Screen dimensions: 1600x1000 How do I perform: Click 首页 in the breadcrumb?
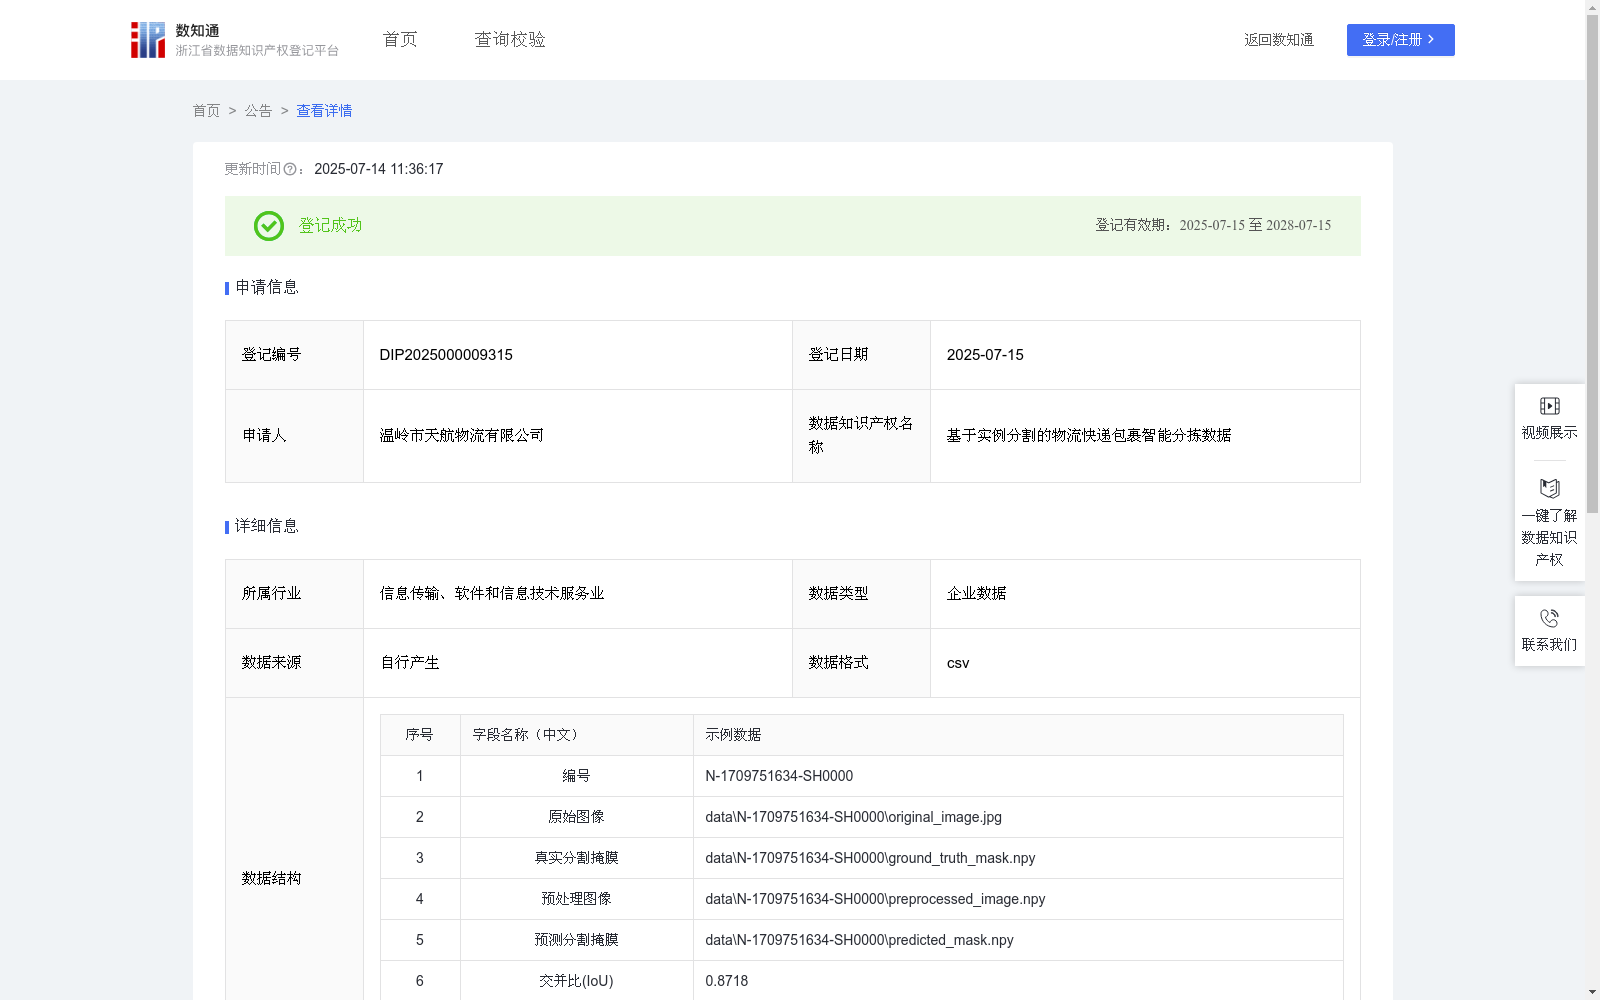point(206,111)
